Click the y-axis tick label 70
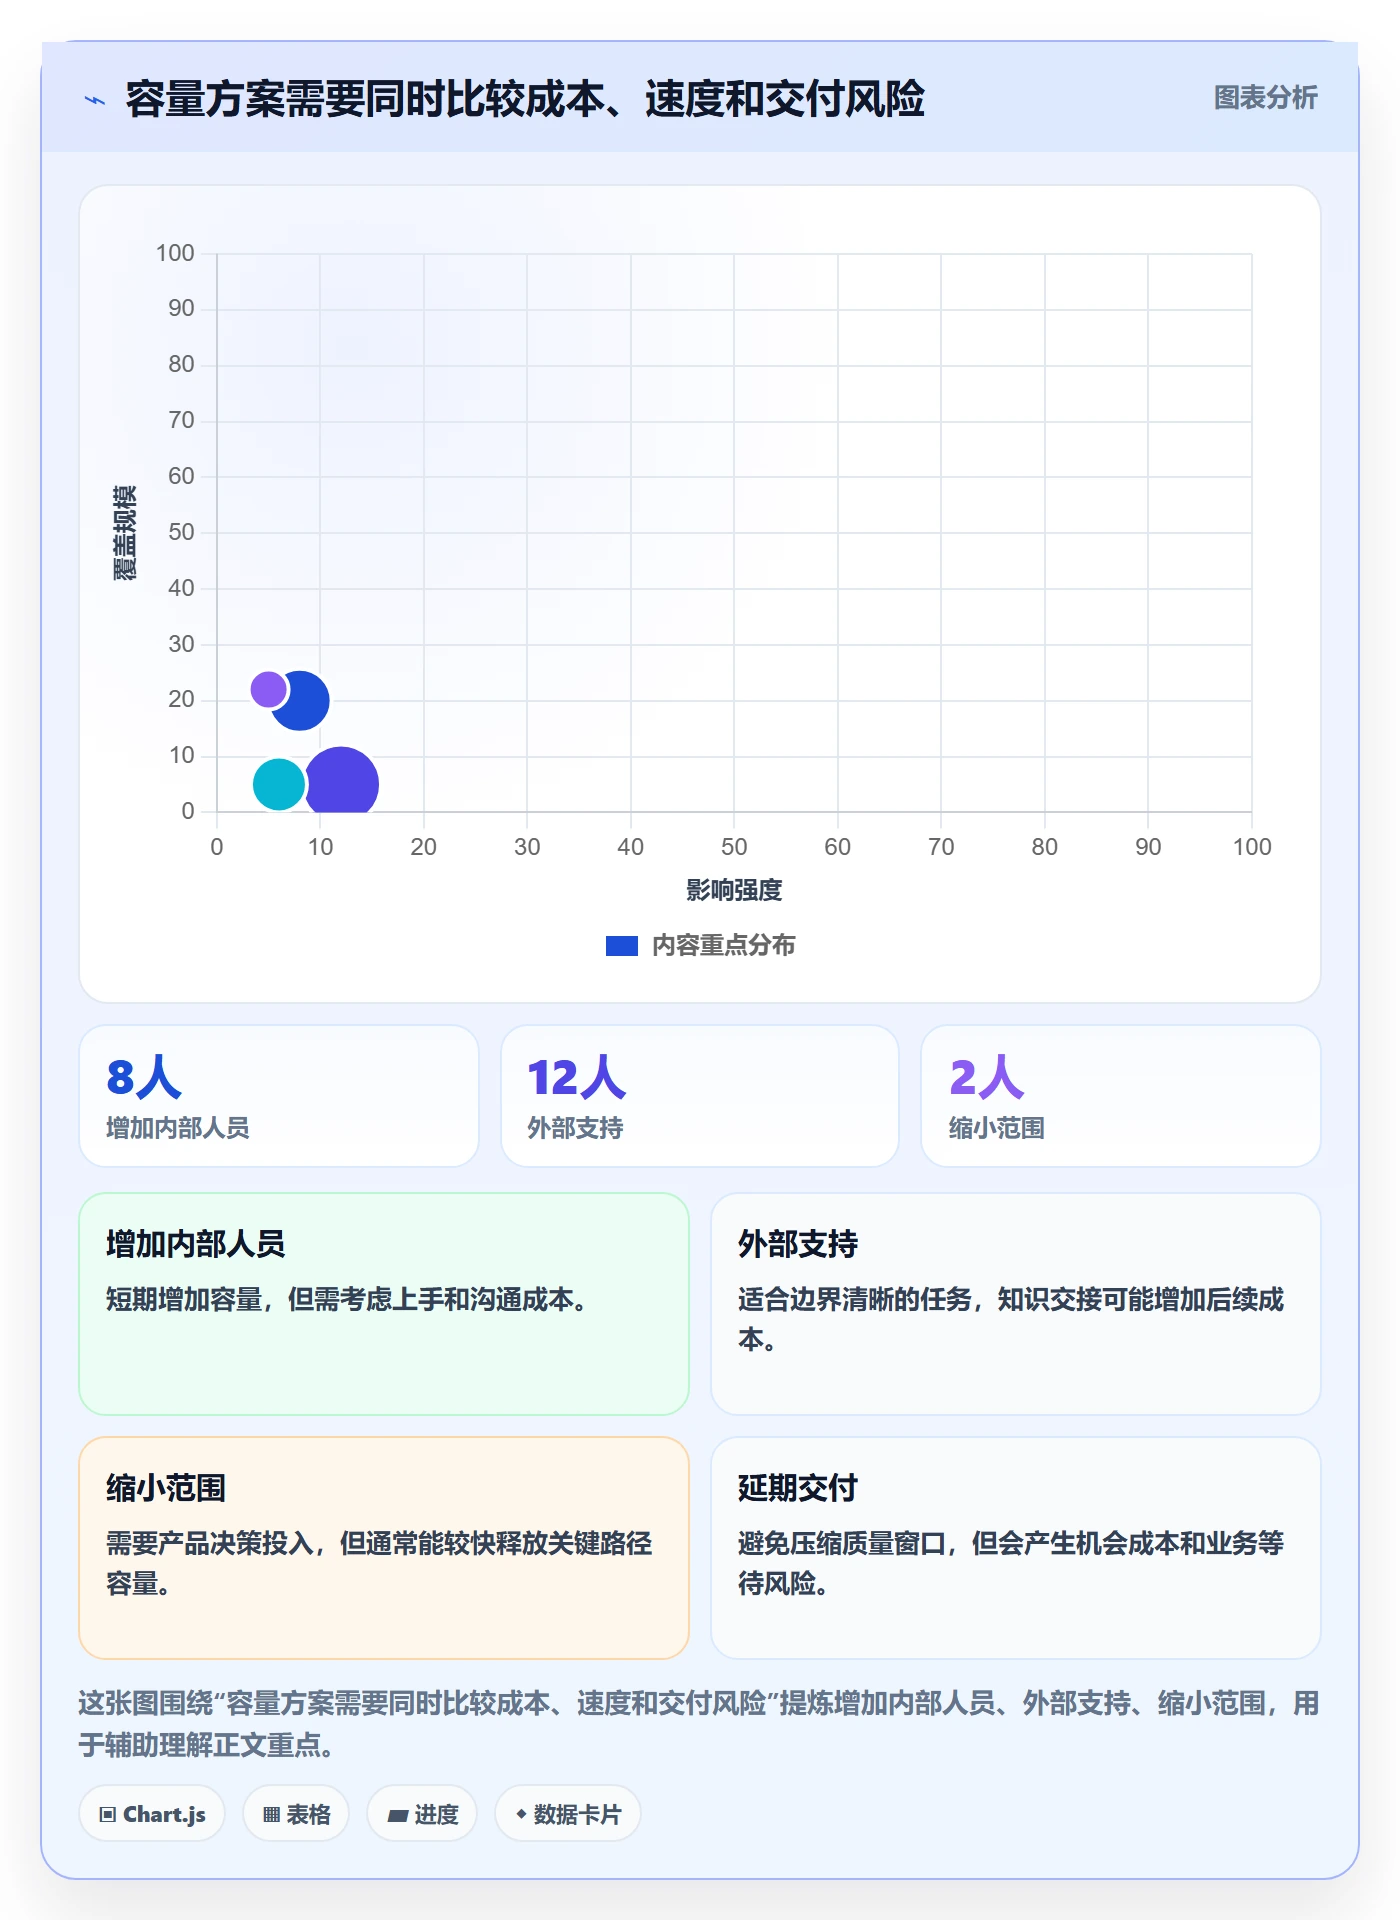The width and height of the screenshot is (1400, 1920). coord(181,420)
